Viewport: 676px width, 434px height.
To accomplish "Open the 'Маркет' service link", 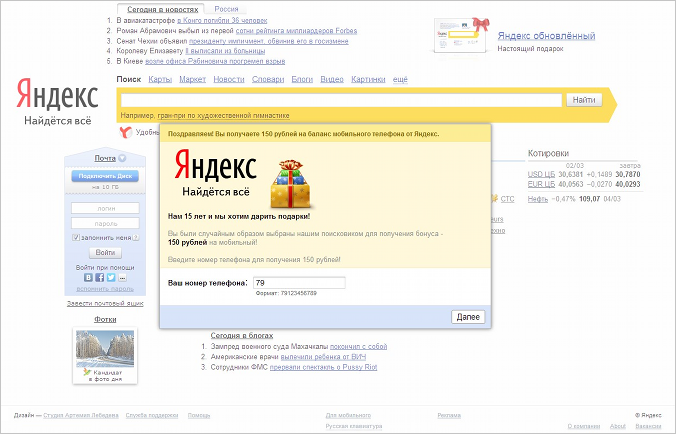I will point(192,79).
